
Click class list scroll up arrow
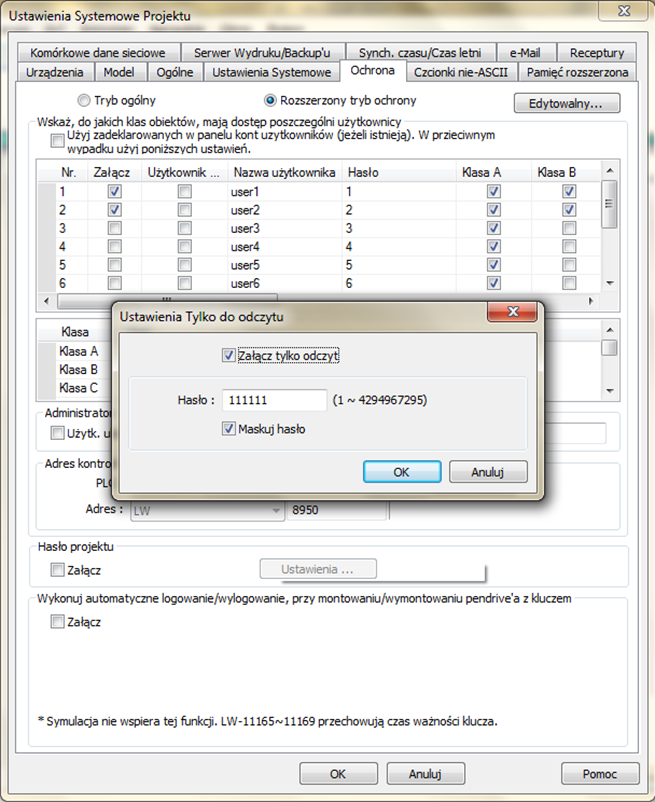(609, 330)
